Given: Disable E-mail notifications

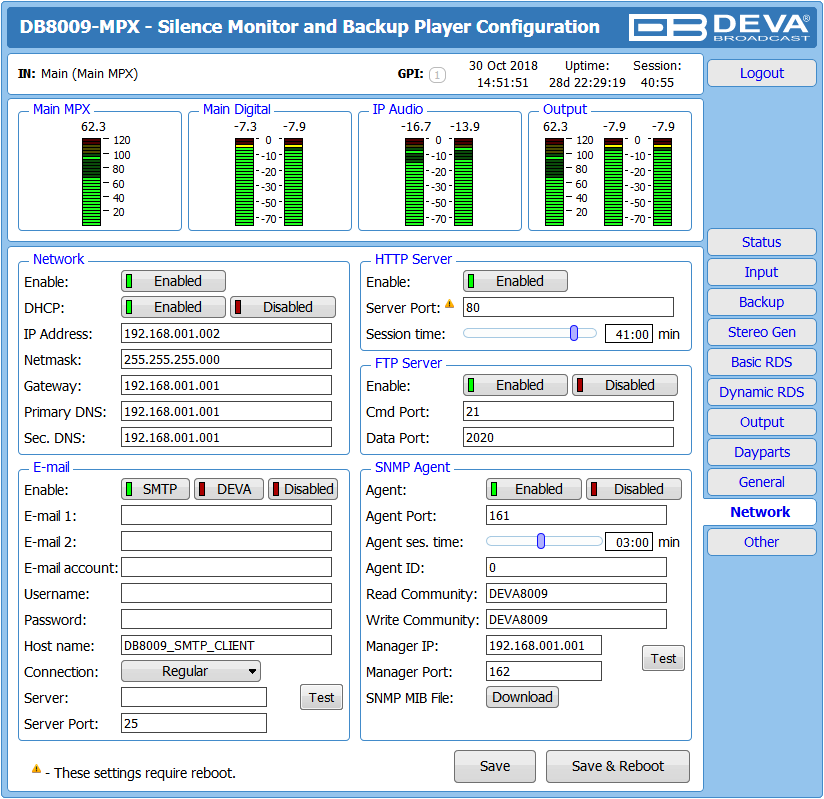Looking at the screenshot, I should pos(303,489).
